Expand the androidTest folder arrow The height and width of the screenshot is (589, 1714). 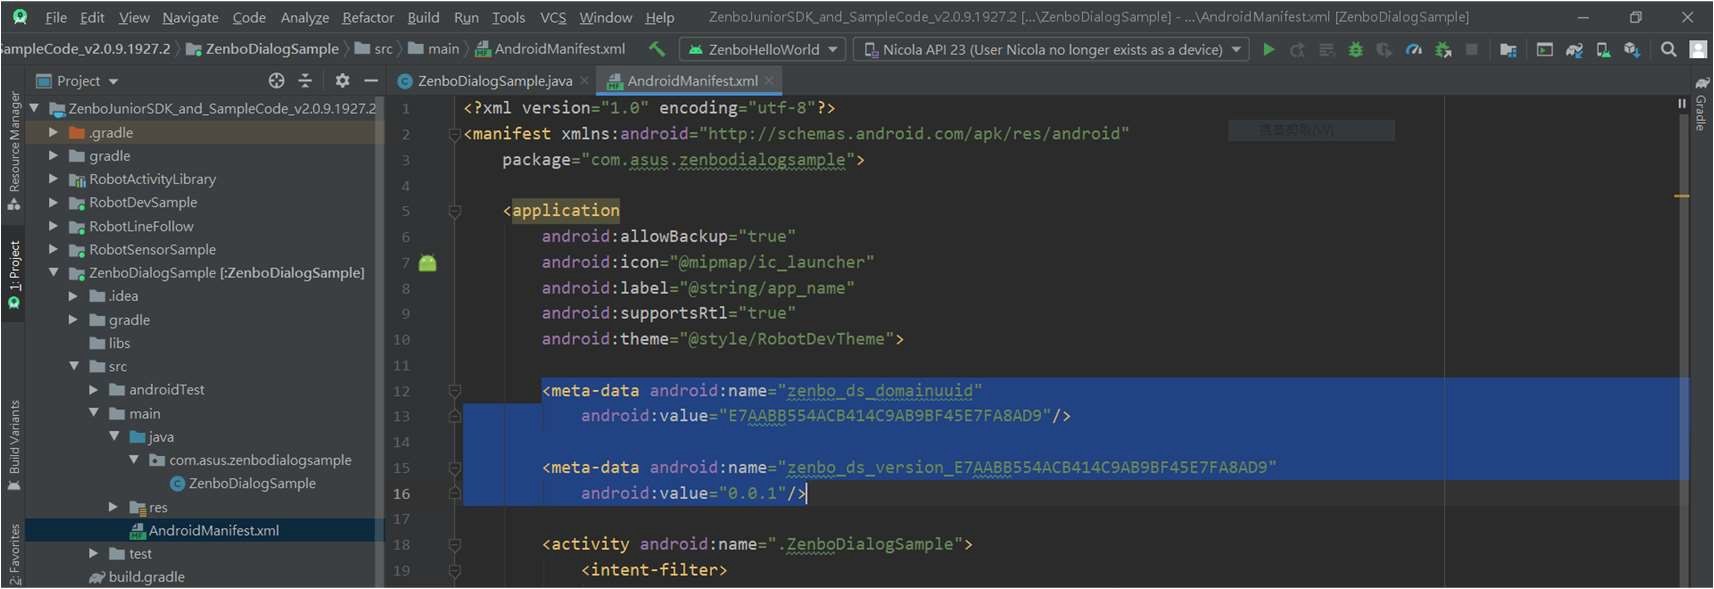pos(94,389)
